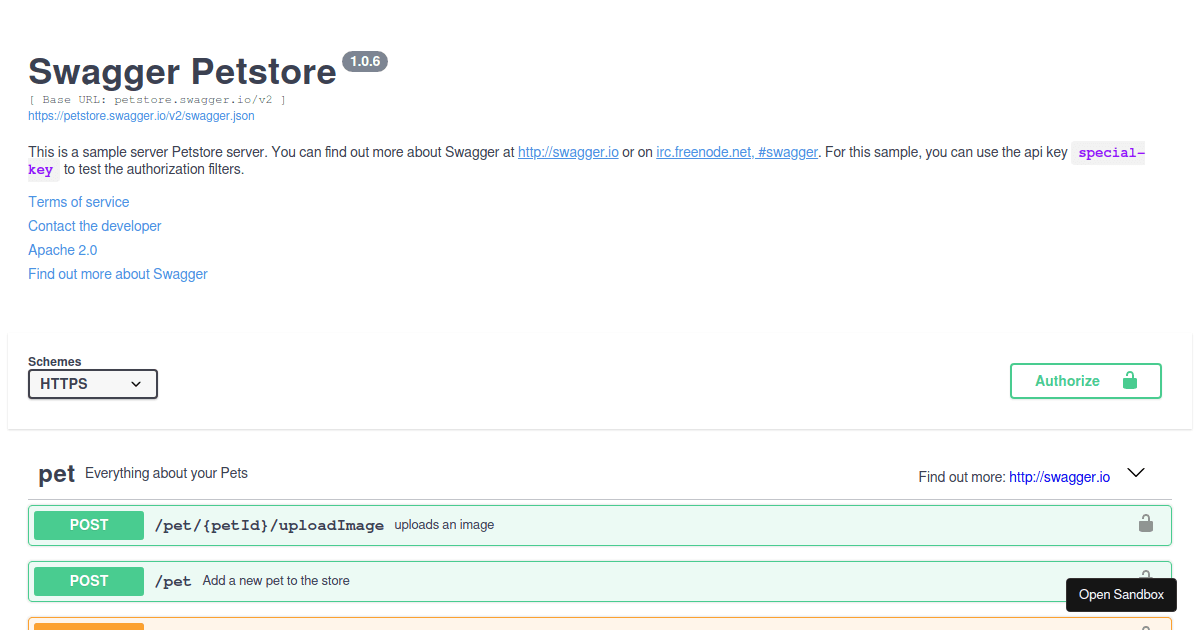Click the Open Sandbox button
The height and width of the screenshot is (630, 1200).
[x=1121, y=594]
